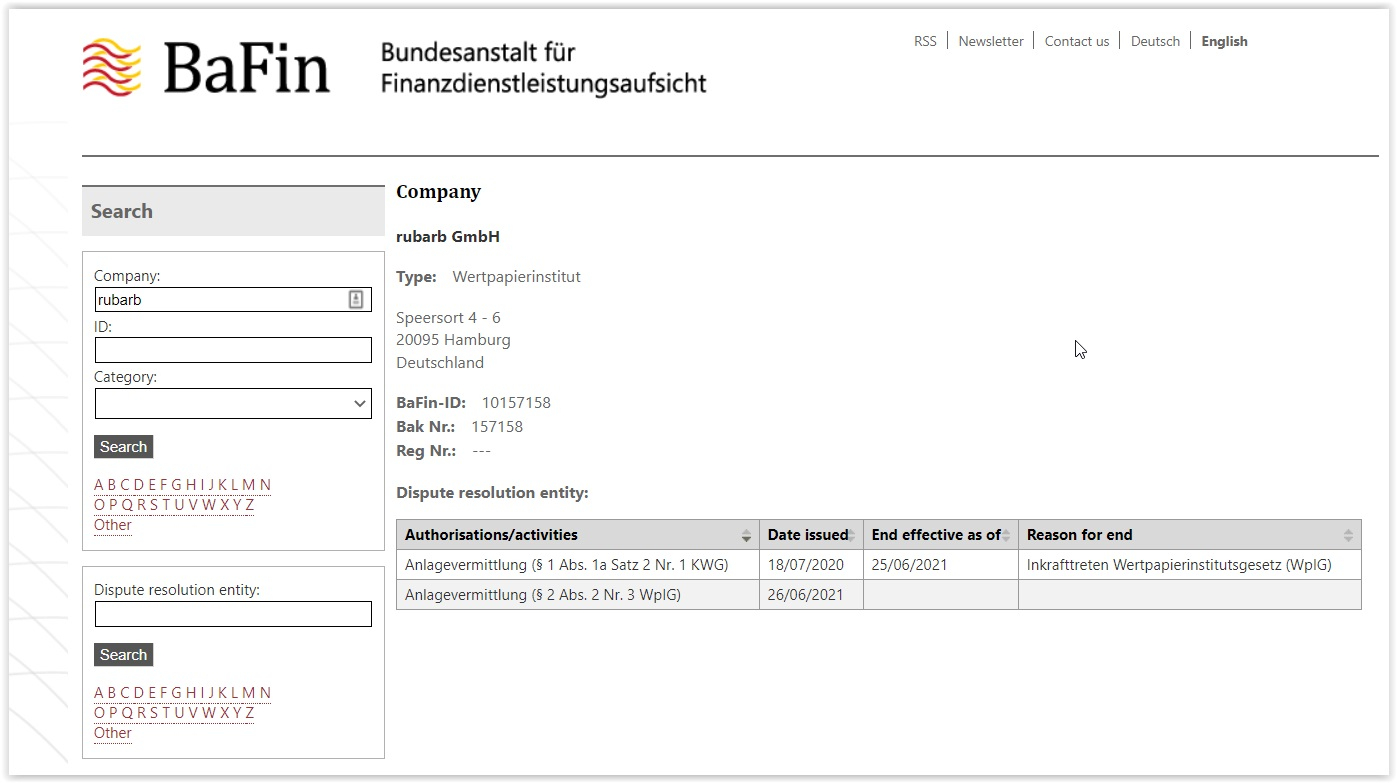The height and width of the screenshot is (783, 1397).
Task: Browse companies starting with letter H
Action: coord(190,485)
